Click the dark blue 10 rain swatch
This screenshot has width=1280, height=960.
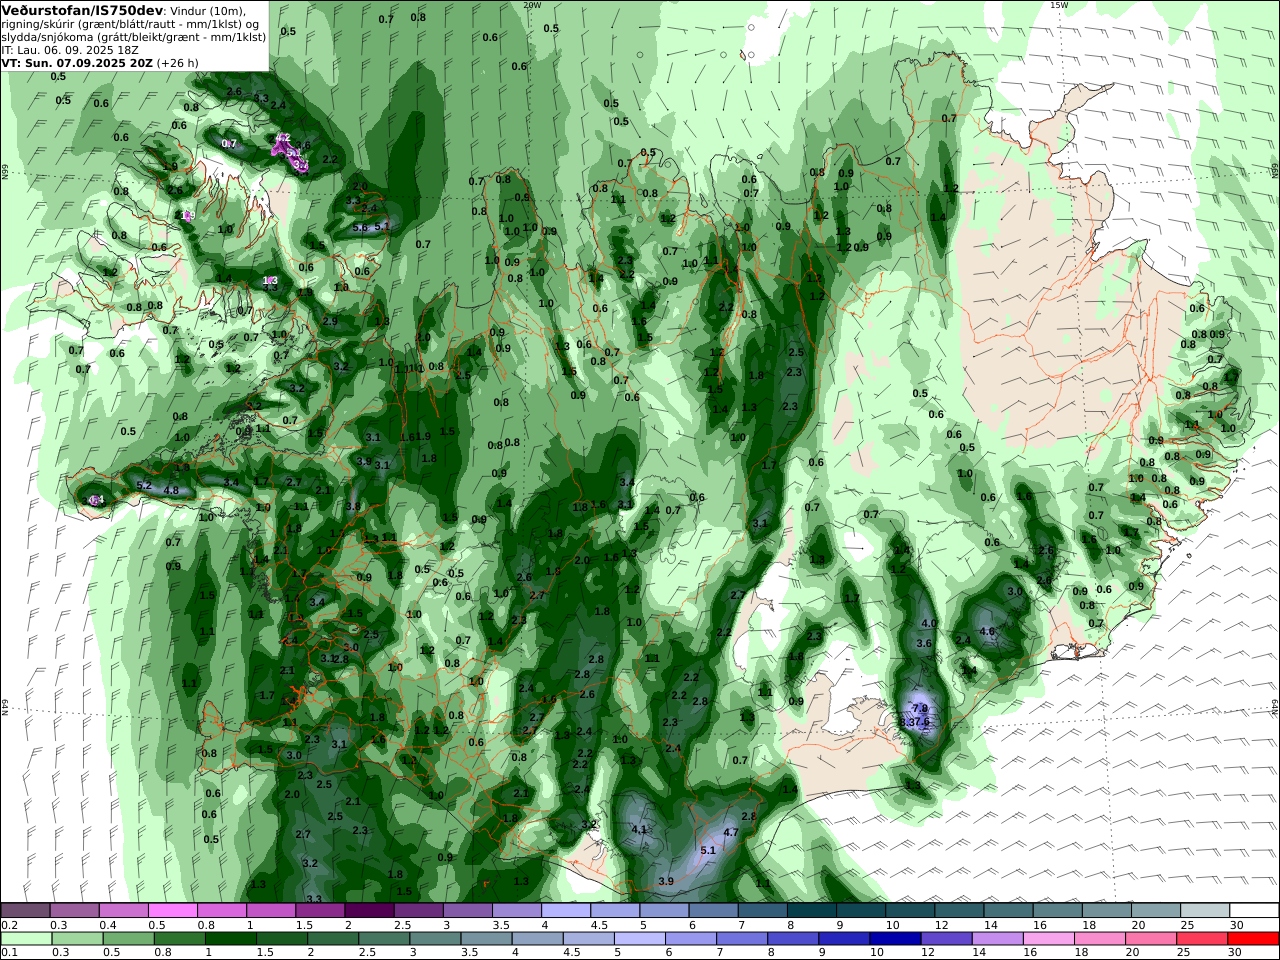(893, 939)
